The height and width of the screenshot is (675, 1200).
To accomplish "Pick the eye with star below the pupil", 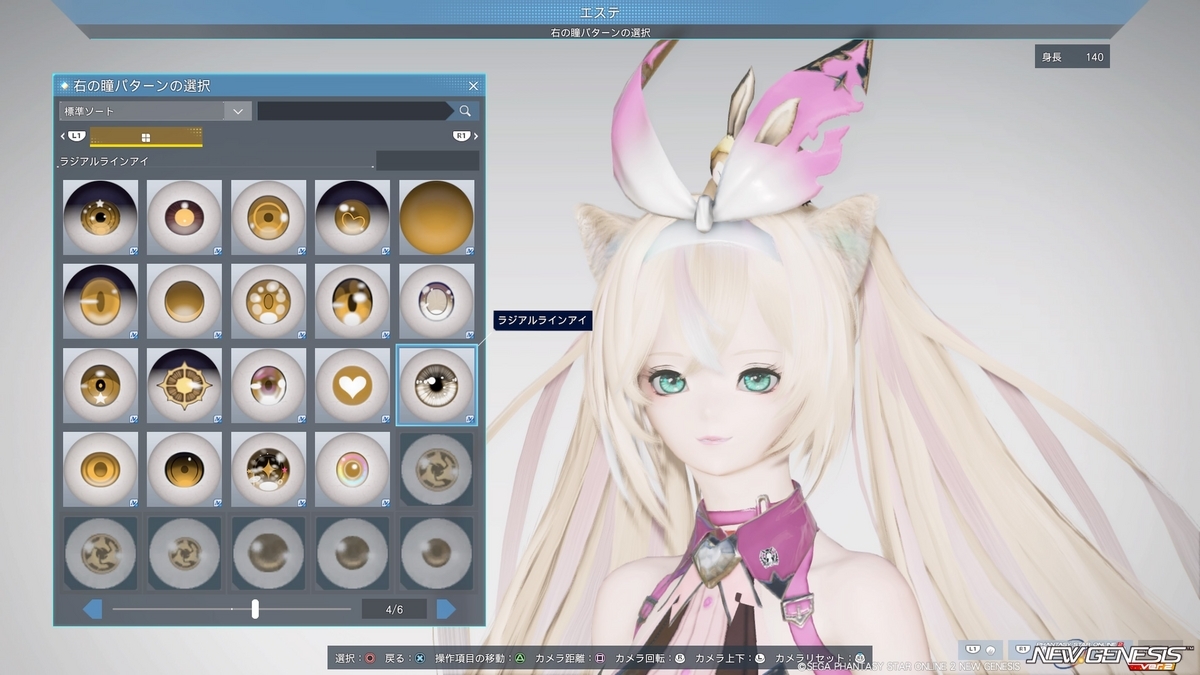I will point(101,385).
